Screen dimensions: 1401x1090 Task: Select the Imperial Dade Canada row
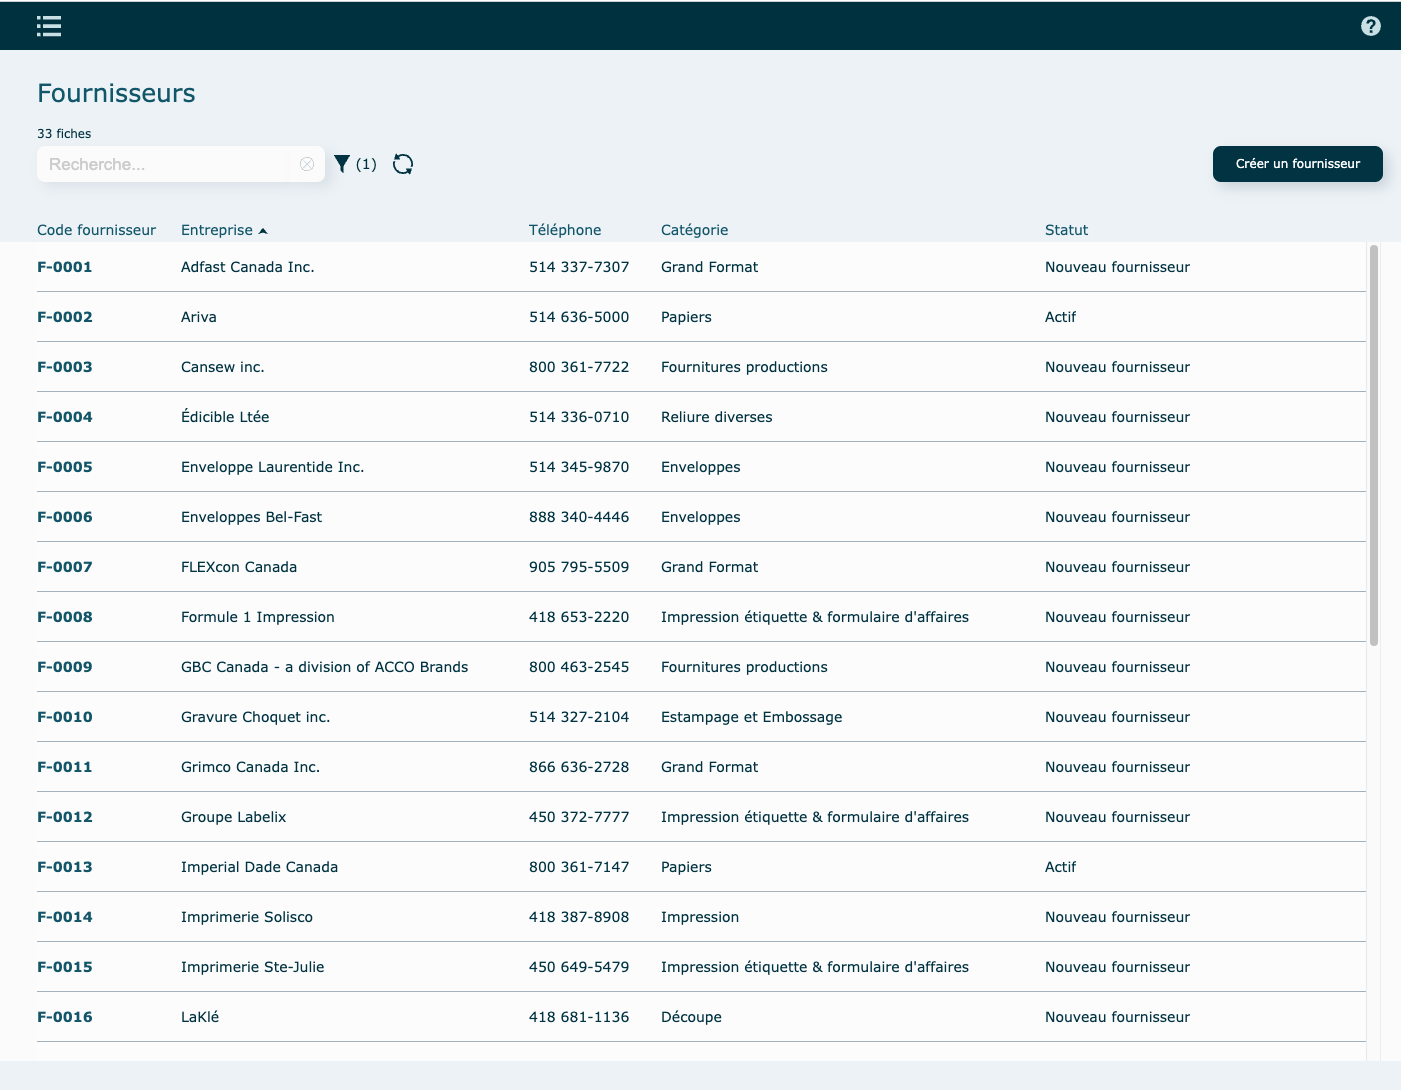click(x=259, y=867)
